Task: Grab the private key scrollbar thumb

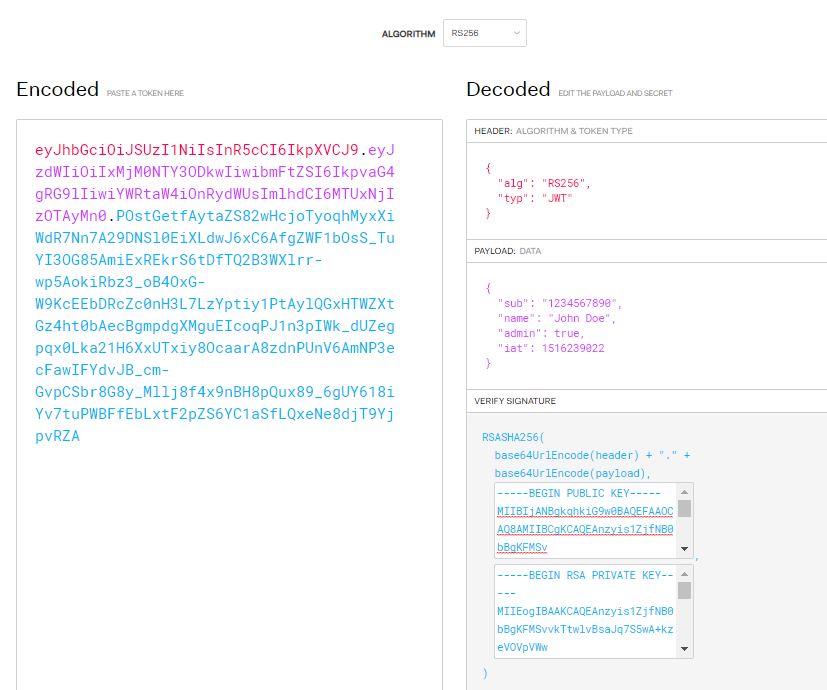Action: 685,590
